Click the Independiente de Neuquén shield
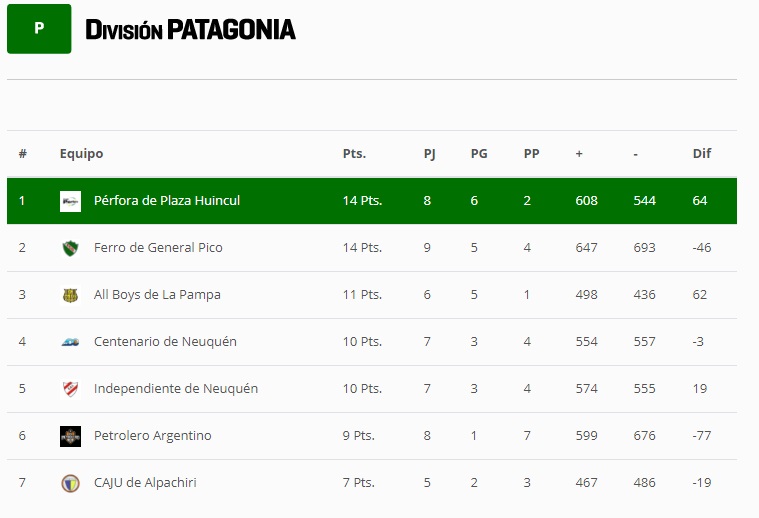 point(70,389)
